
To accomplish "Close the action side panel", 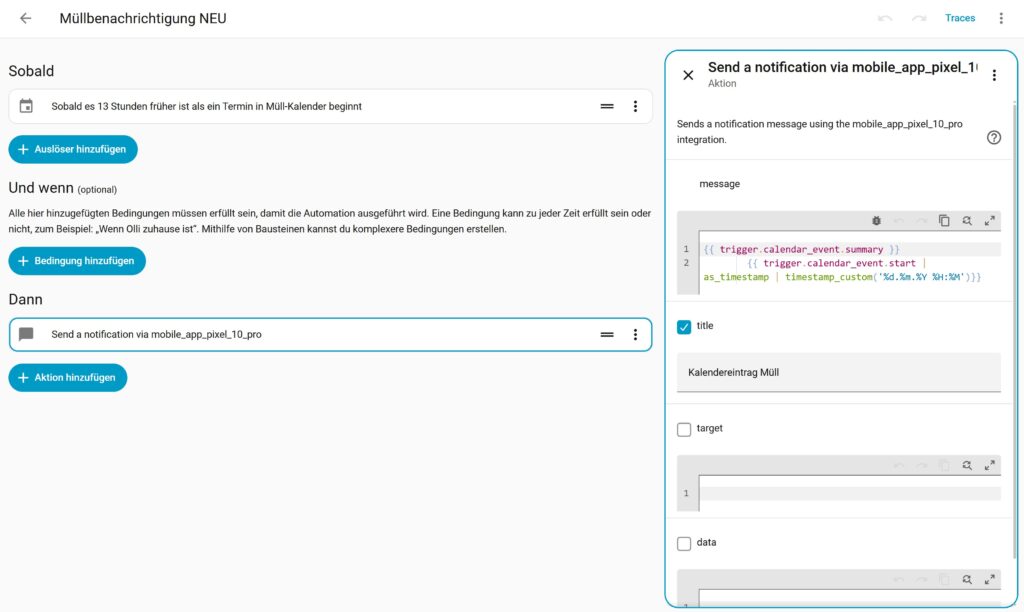I will [x=688, y=75].
